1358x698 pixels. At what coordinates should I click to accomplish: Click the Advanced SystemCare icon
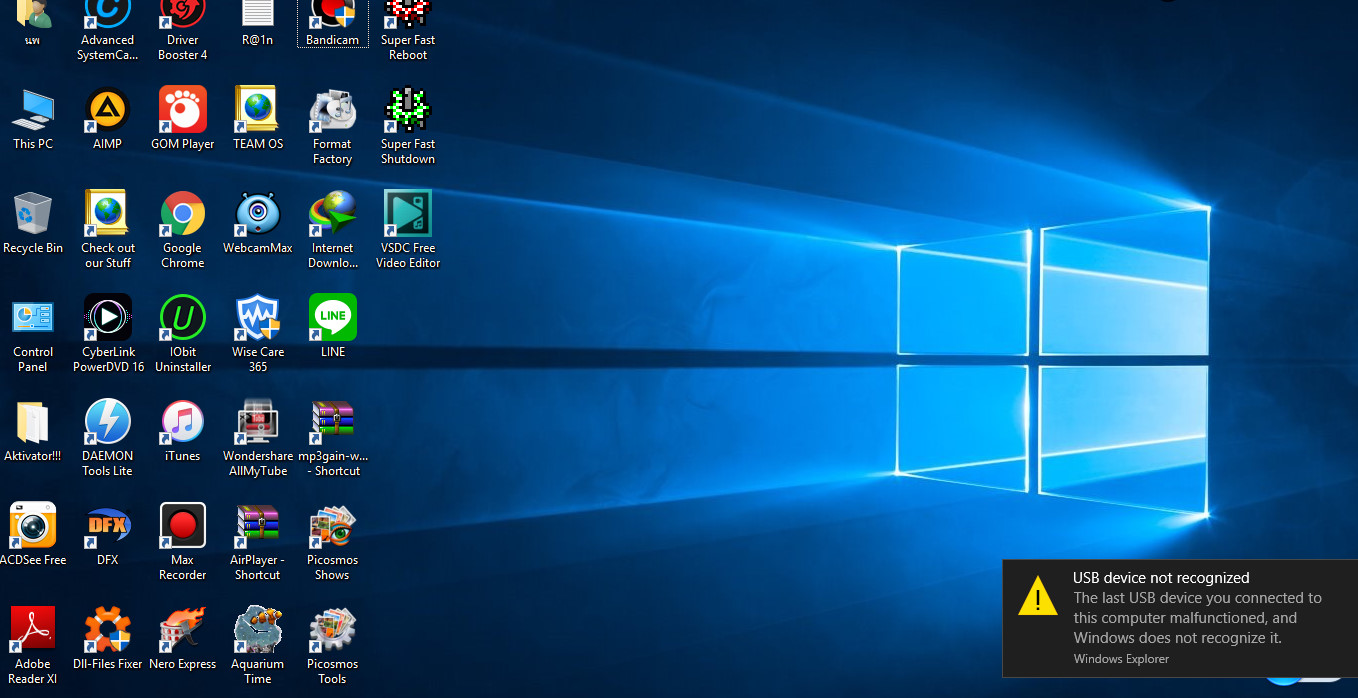(x=108, y=14)
